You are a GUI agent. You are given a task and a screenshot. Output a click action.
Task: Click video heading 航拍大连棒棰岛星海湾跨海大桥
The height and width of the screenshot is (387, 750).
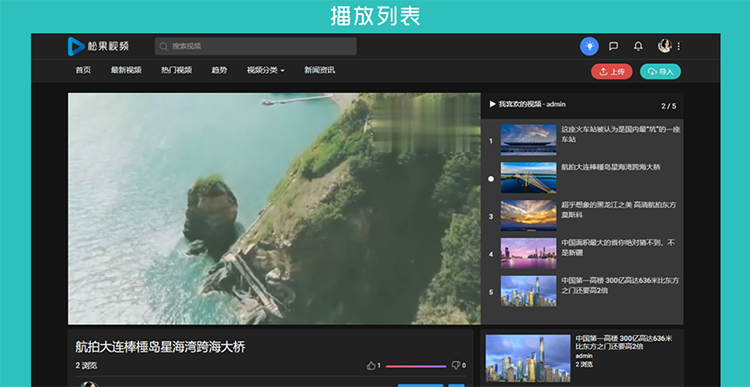(x=160, y=347)
